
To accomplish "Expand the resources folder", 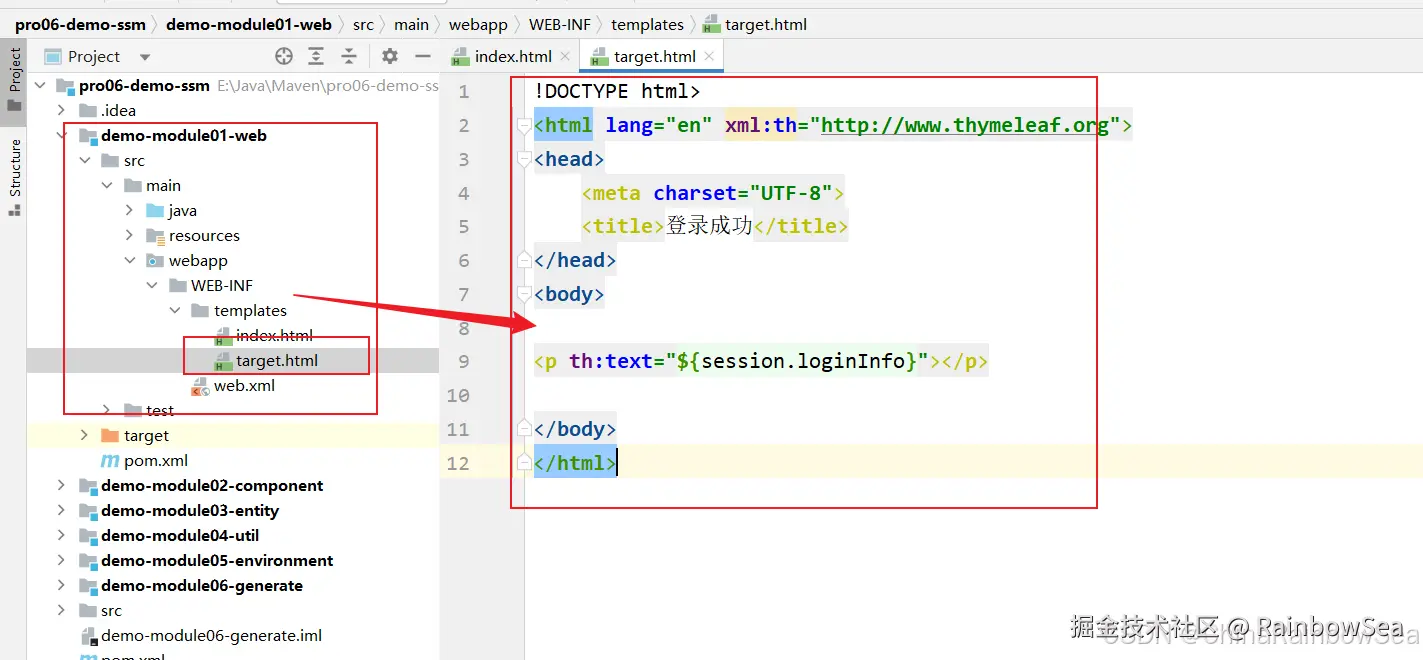I will click(129, 236).
